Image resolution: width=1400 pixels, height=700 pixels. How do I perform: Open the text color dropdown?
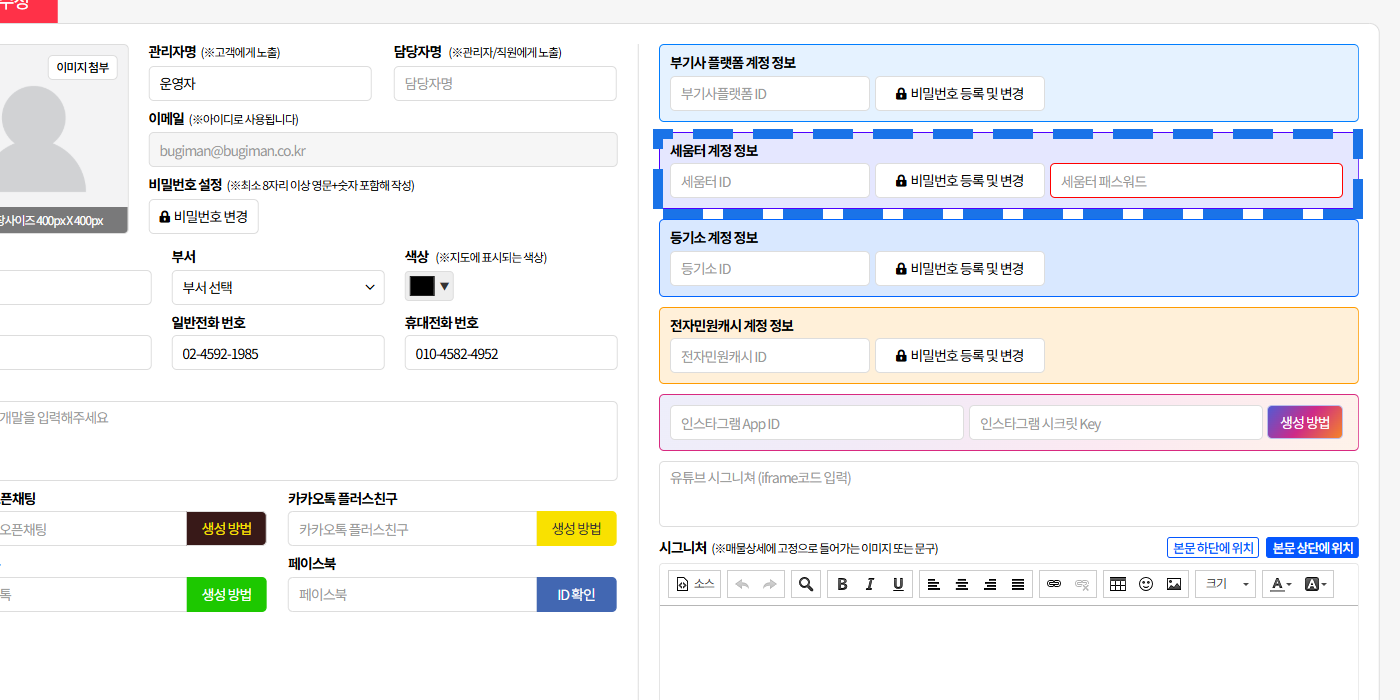[x=1281, y=584]
